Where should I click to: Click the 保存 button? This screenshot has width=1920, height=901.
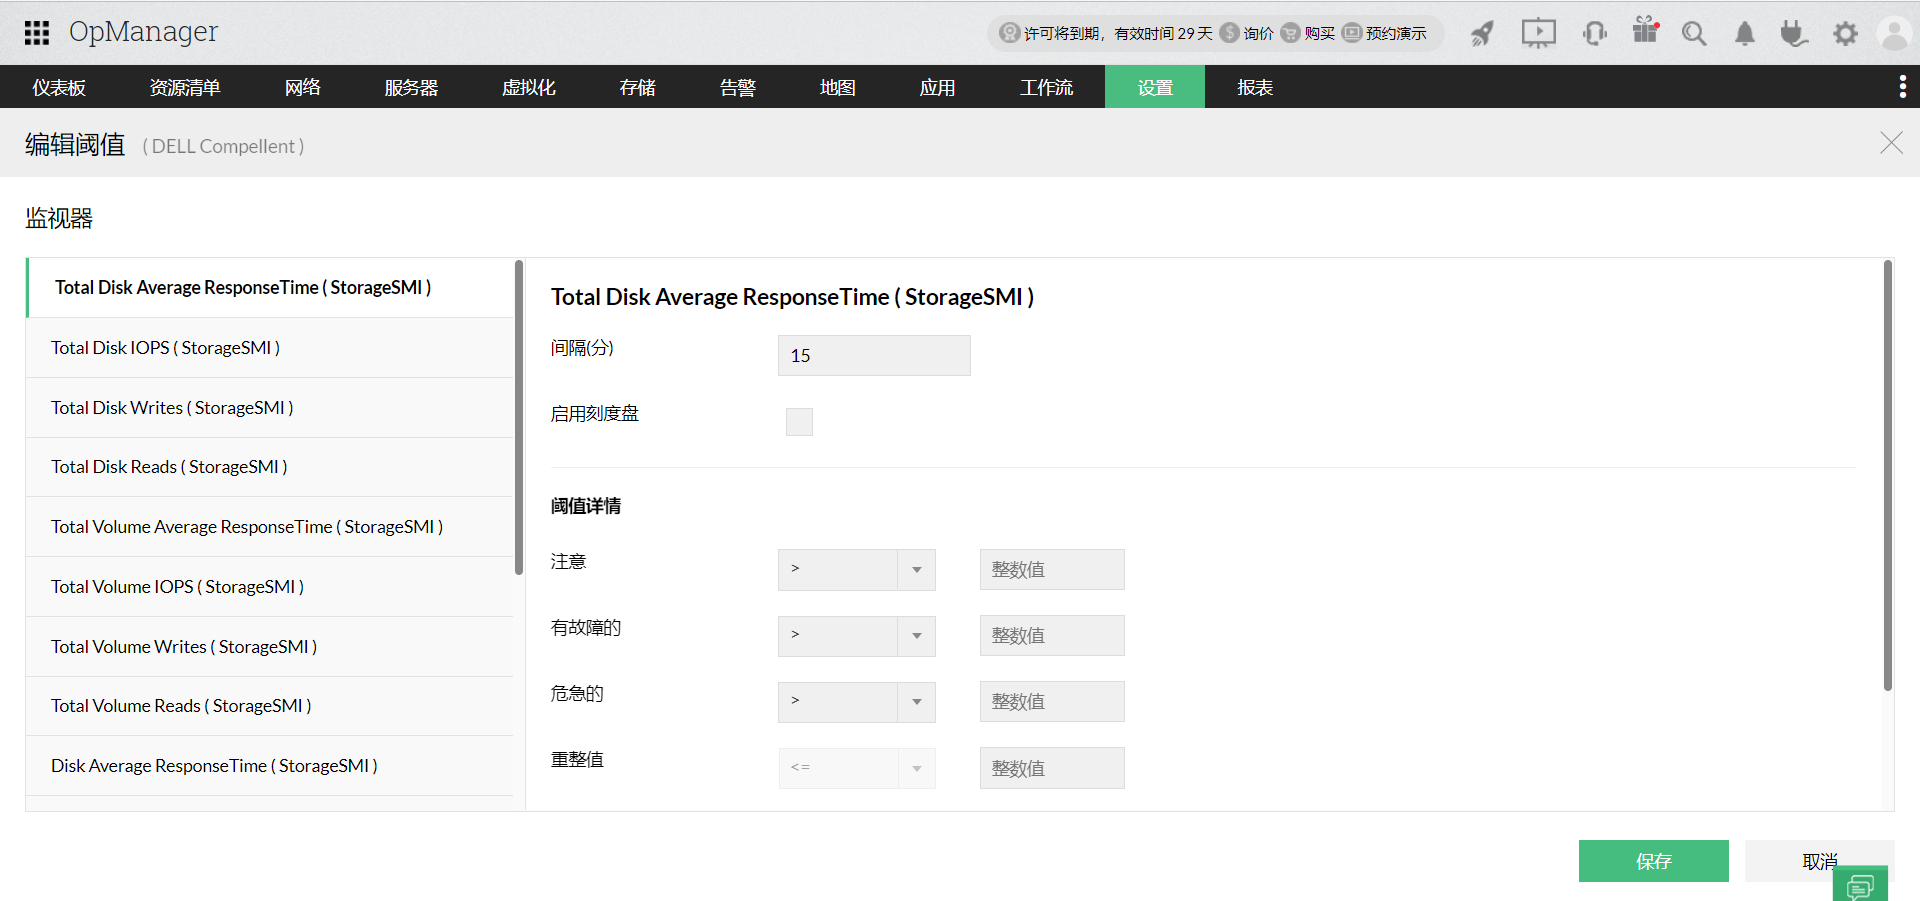click(x=1653, y=860)
